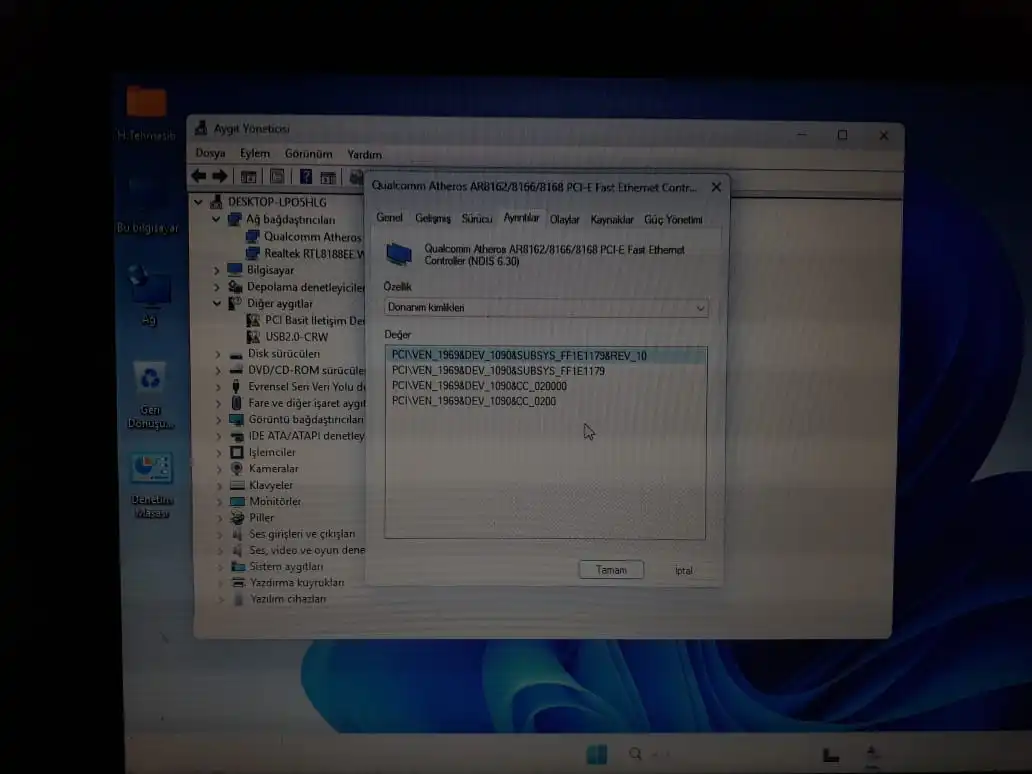Screen dimensions: 1032x774
Task: Click the show/hide console tree toolbar icon
Action: [248, 176]
